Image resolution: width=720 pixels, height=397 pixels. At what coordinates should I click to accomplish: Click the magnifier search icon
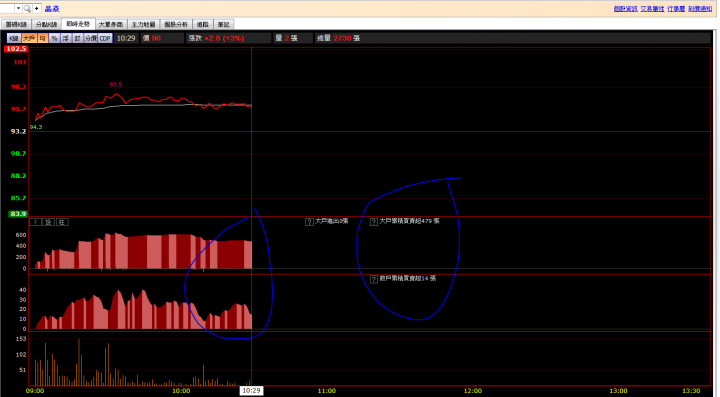(27, 8)
